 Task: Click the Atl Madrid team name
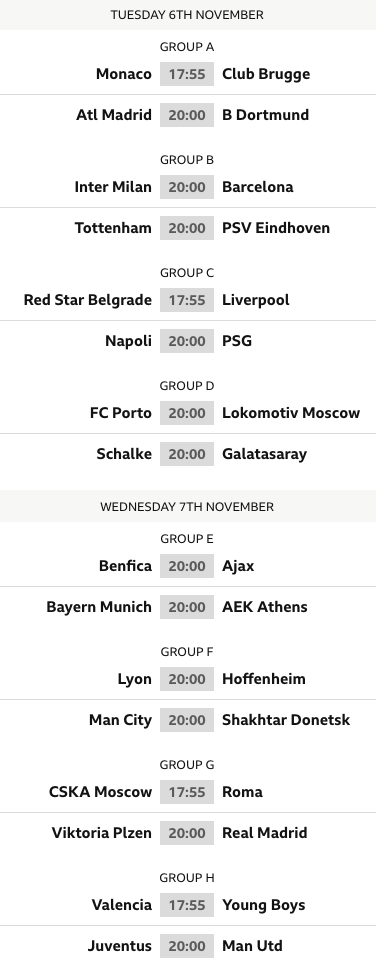tap(114, 115)
